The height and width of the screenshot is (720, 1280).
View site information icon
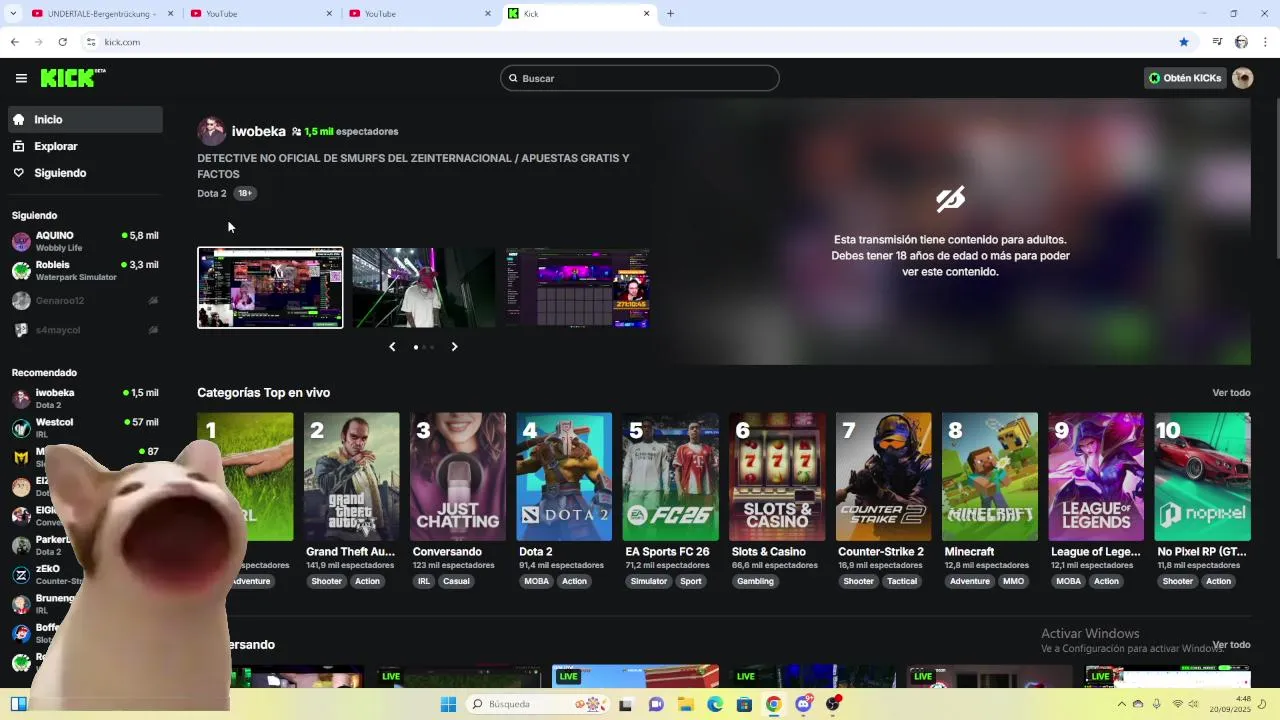pyautogui.click(x=91, y=42)
